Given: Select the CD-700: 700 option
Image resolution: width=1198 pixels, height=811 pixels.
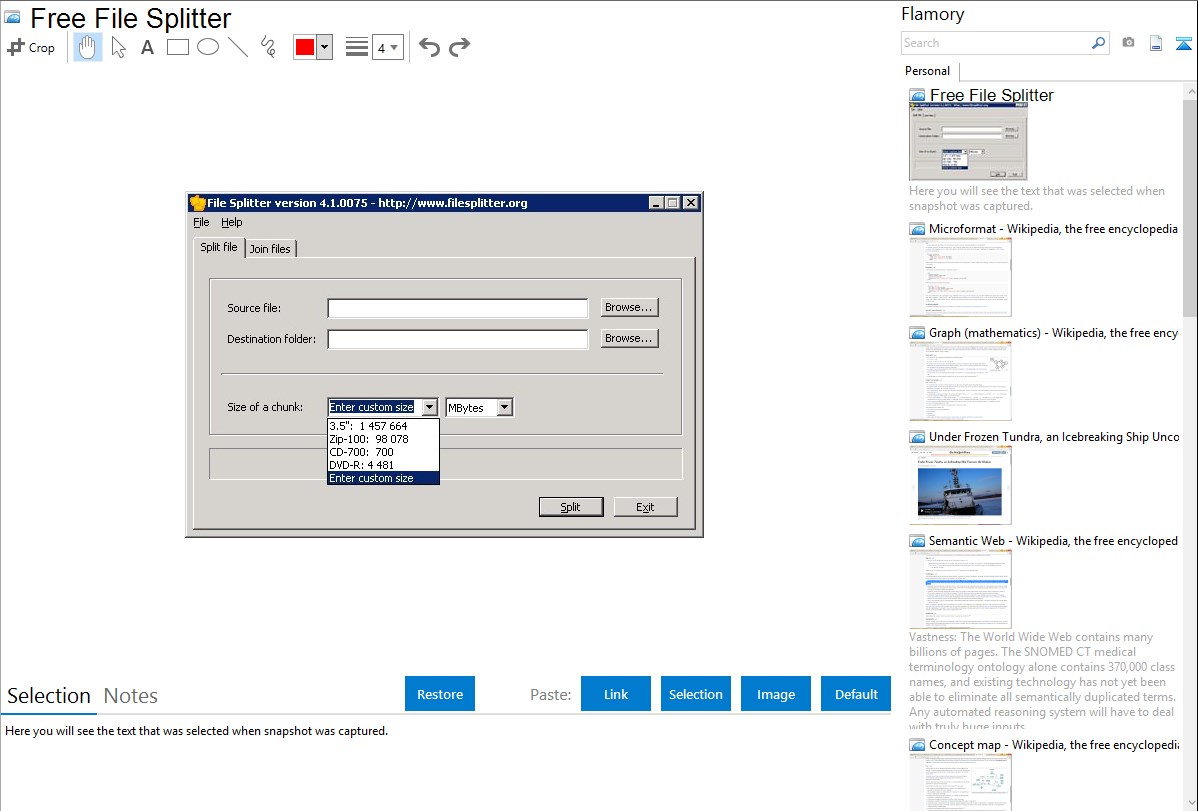Looking at the screenshot, I should point(383,452).
